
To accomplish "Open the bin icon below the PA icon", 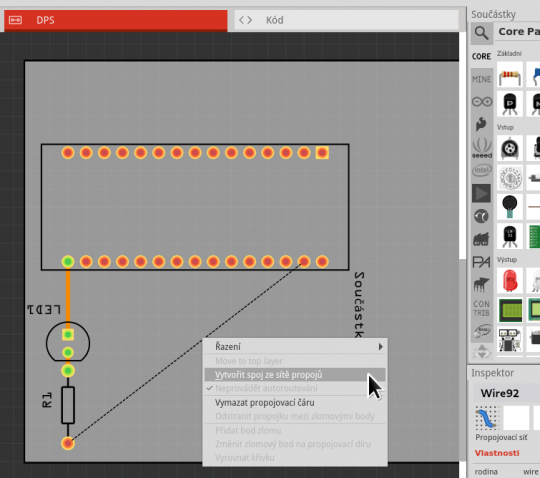I will click(481, 285).
